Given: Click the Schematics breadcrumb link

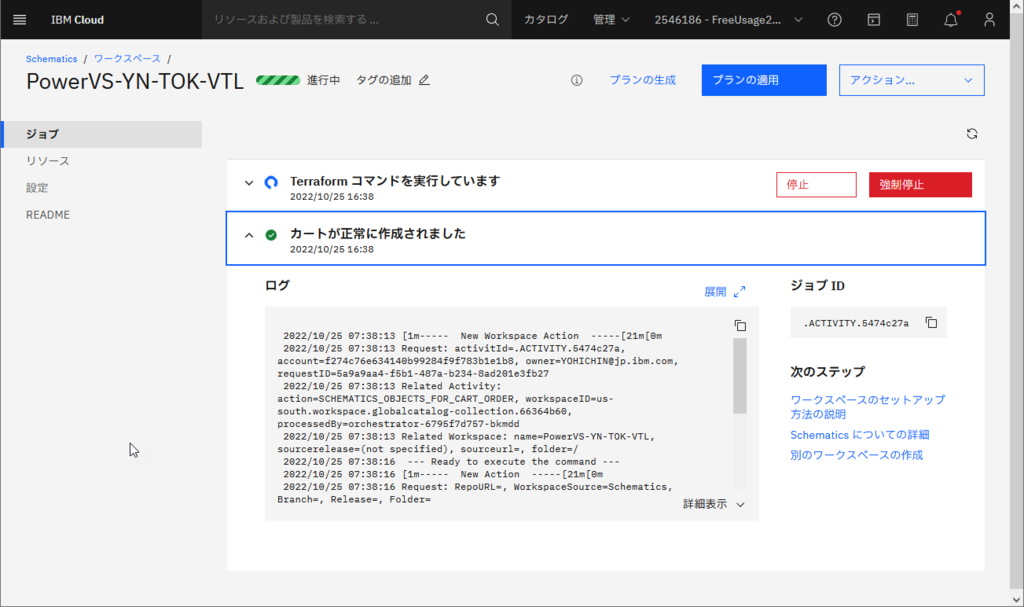Looking at the screenshot, I should [52, 59].
